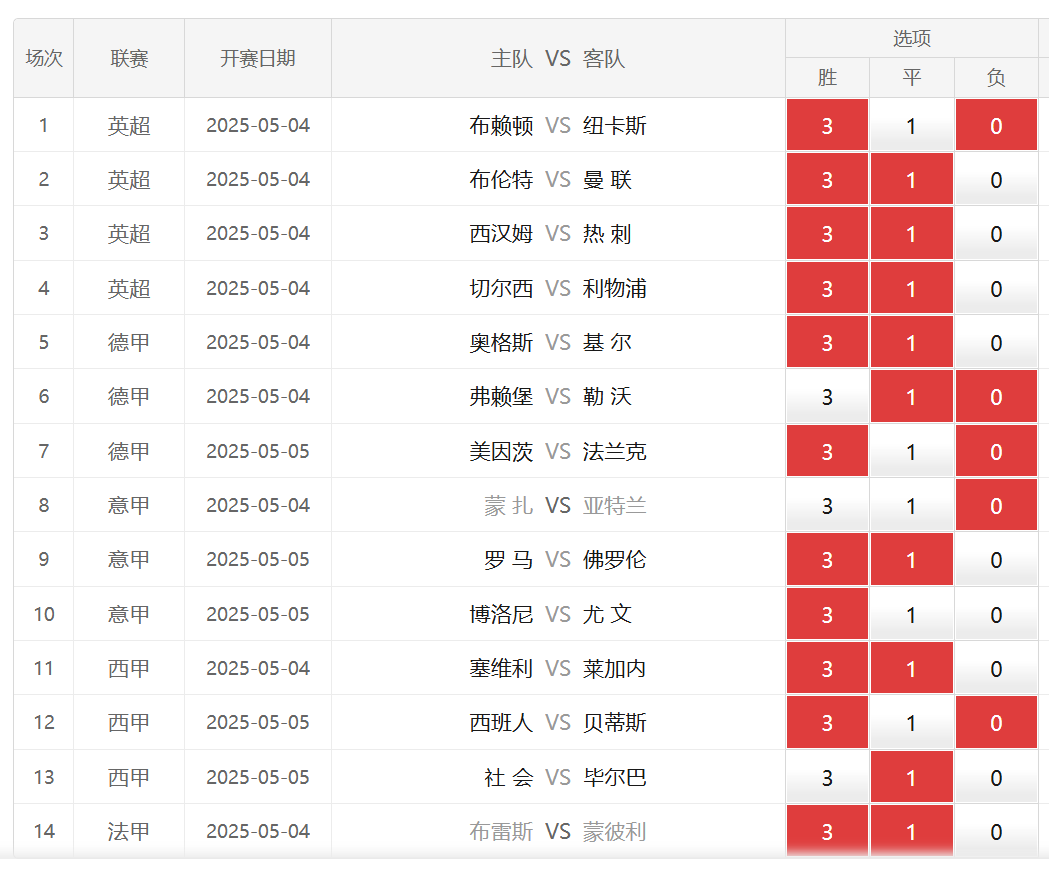Toggle draw option 1 for 西汉姆 VS 热刺
Viewport: 1049px width, 873px height.
911,233
